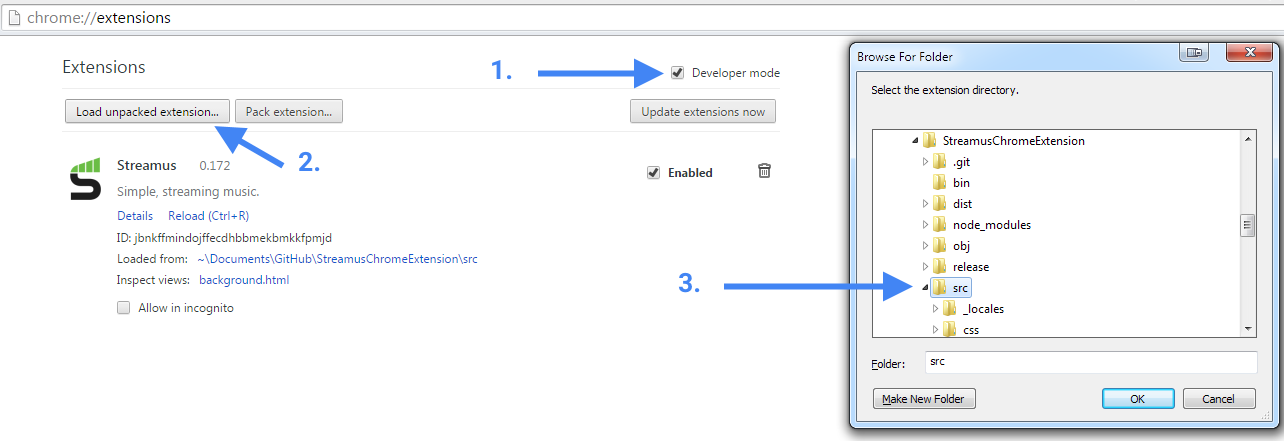Uncheck the Enabled checkbox for Streamus

coord(654,172)
